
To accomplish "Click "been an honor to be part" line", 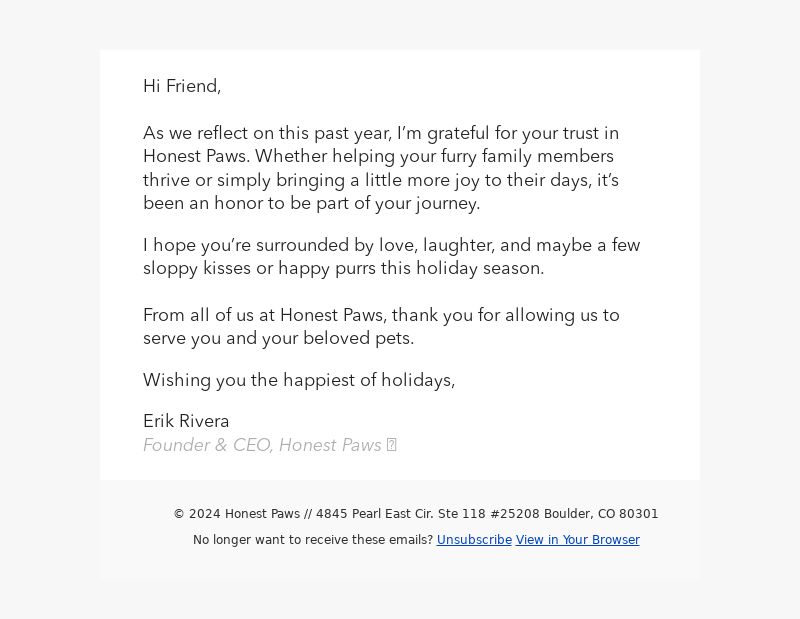I will click(x=311, y=204).
